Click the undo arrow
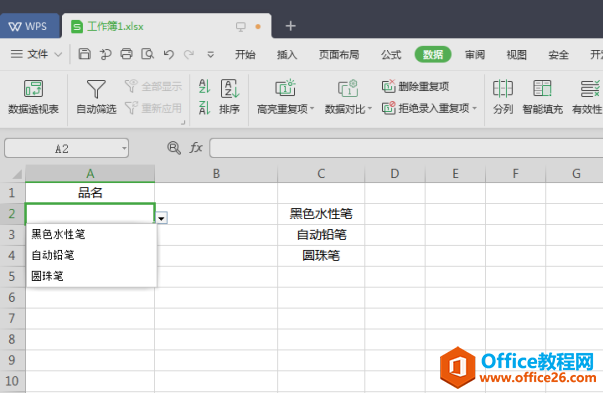 click(x=168, y=54)
